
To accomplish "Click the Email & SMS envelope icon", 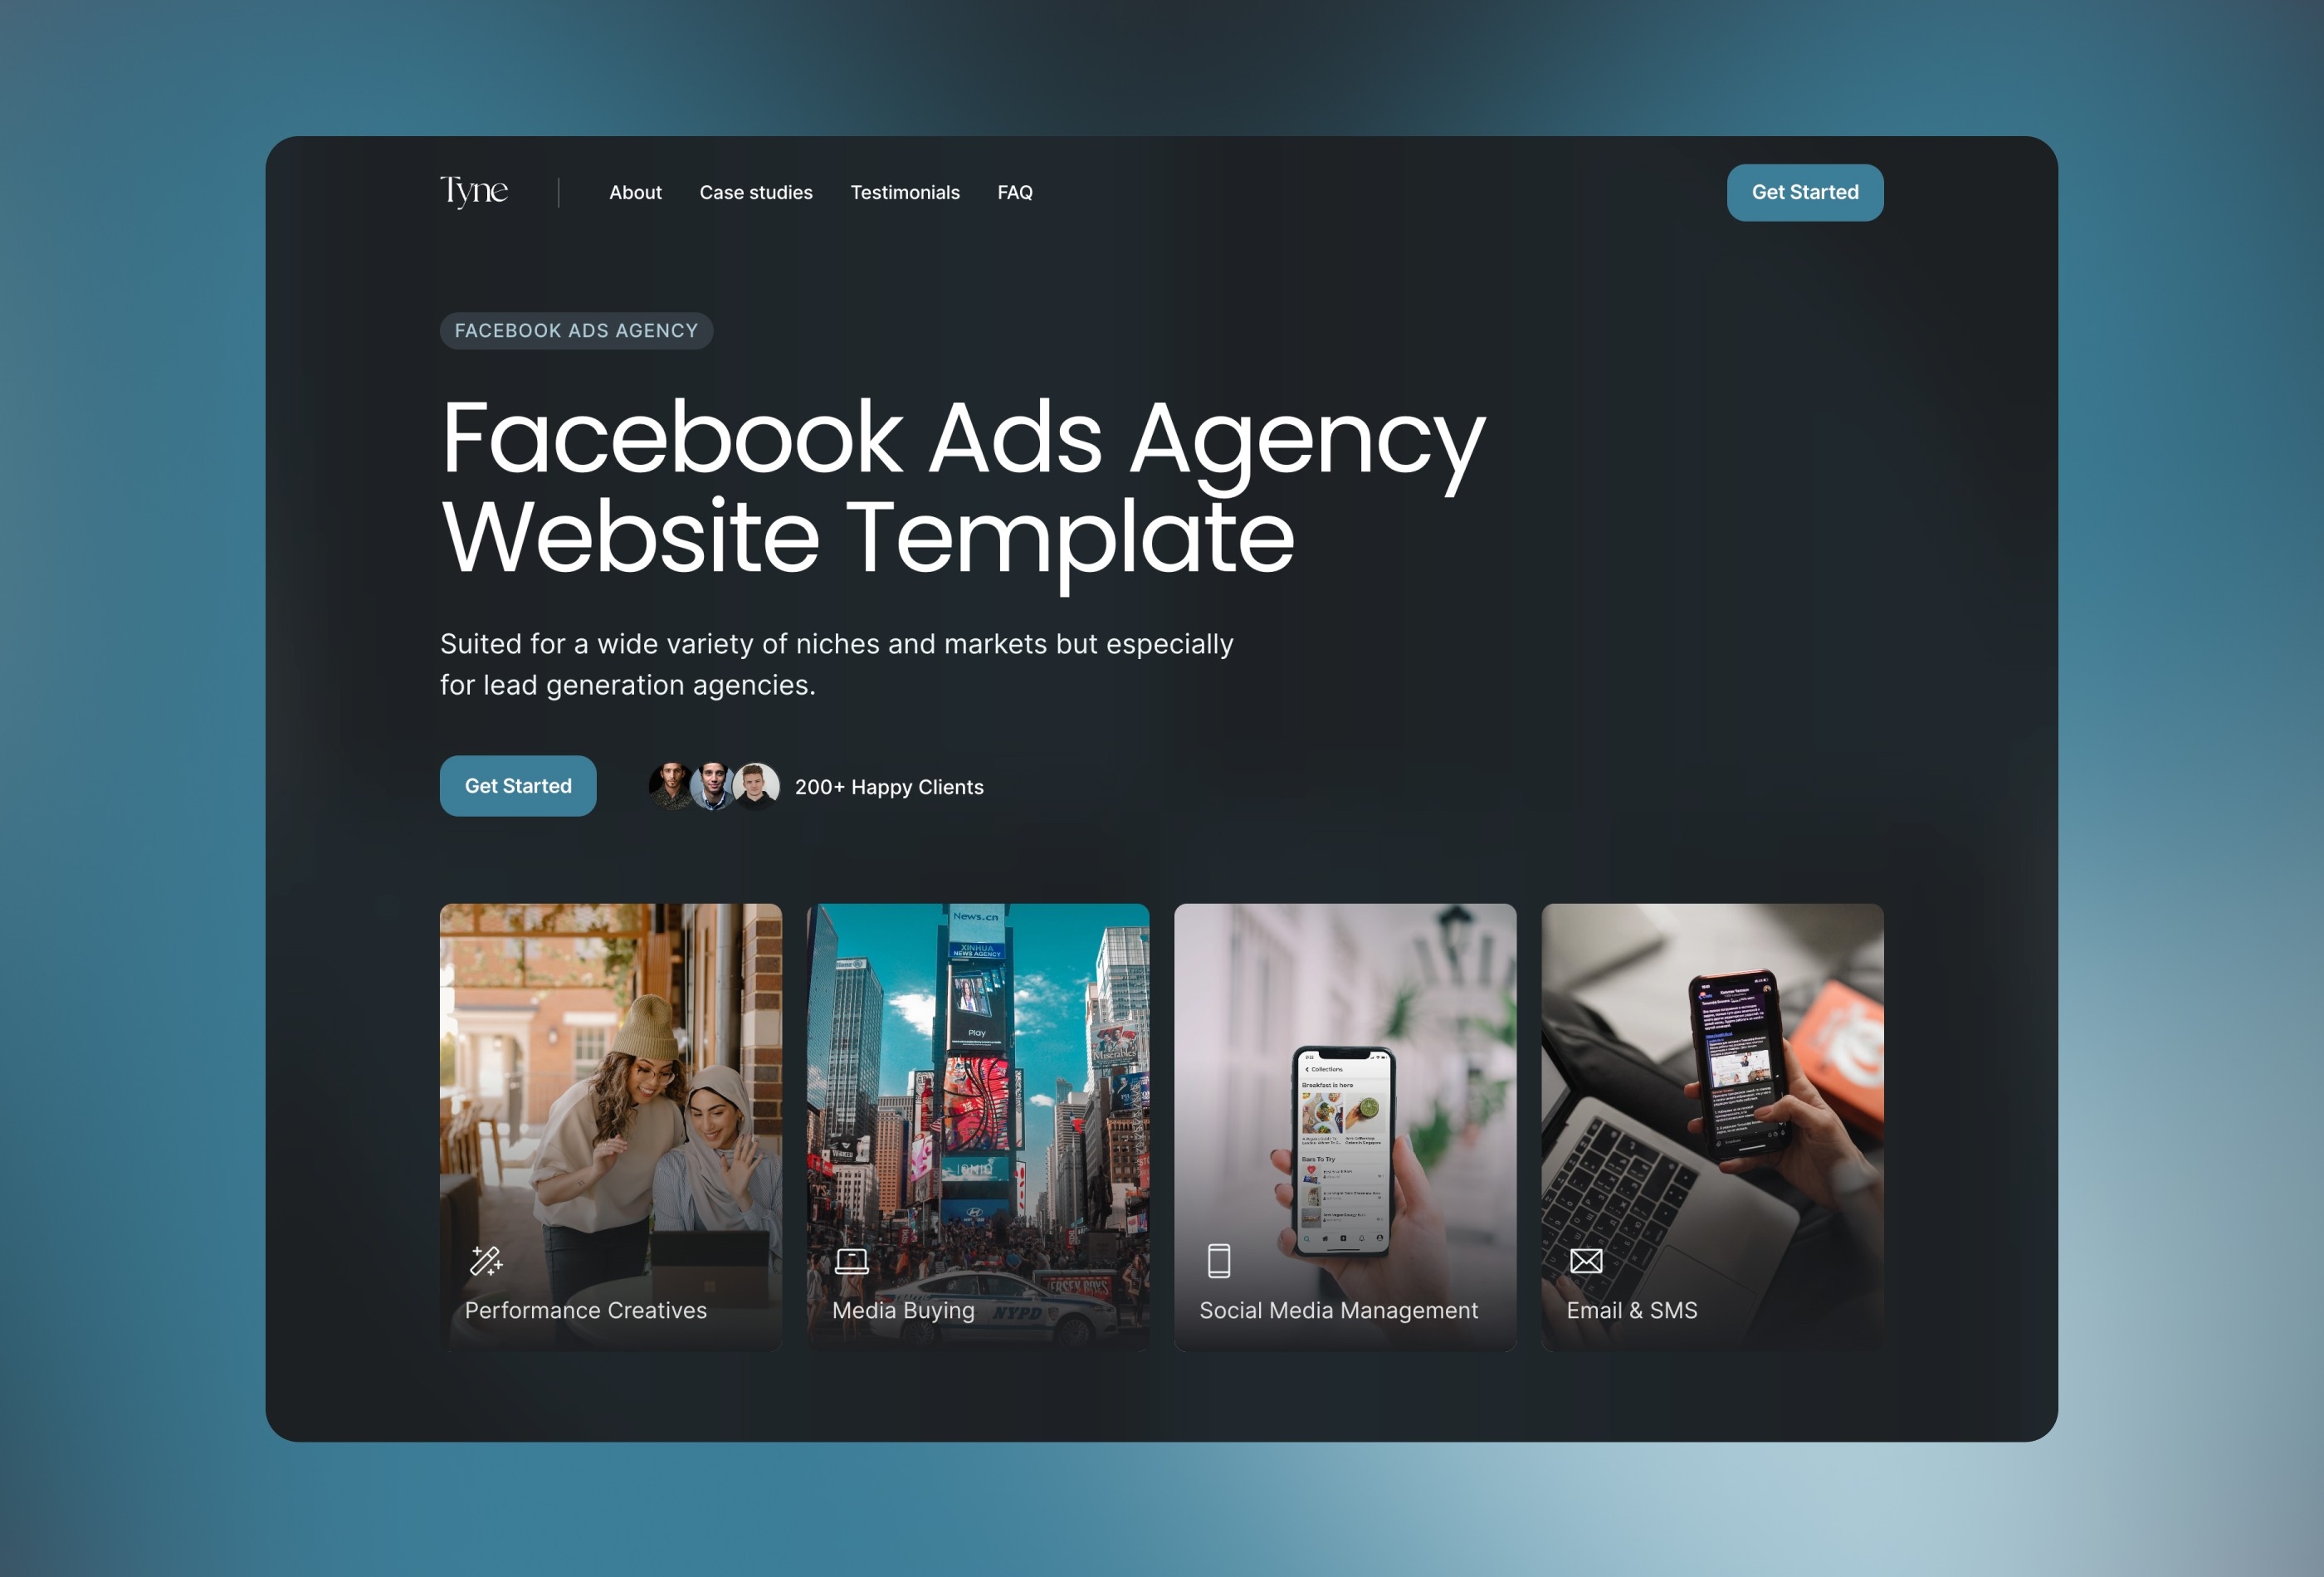I will (x=1585, y=1260).
